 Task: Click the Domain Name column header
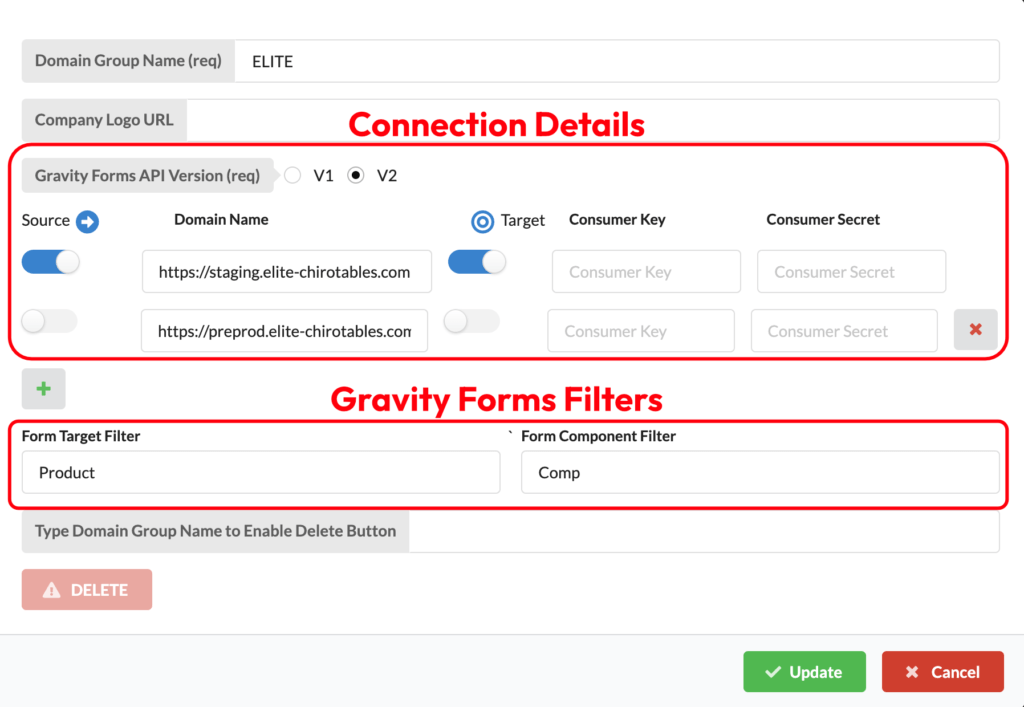pyautogui.click(x=221, y=219)
